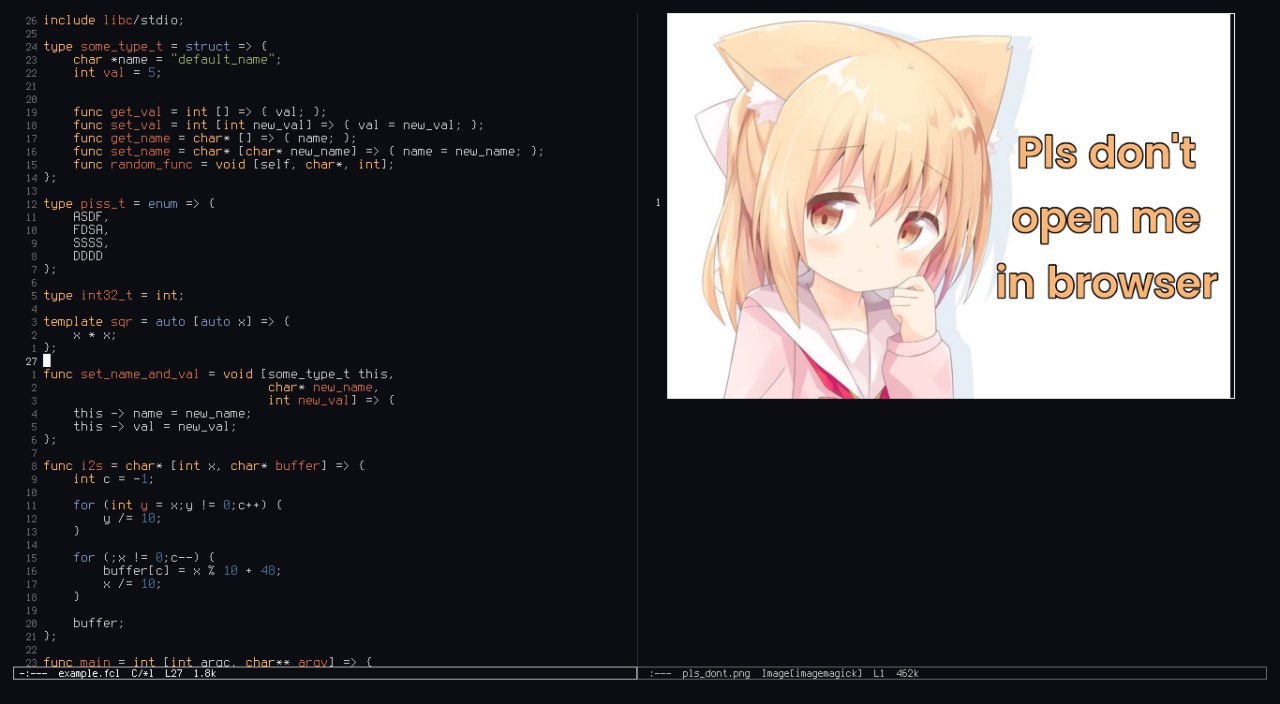The height and width of the screenshot is (704, 1280).
Task: Click the 'func i2s' definition line
Action: click(x=203, y=466)
